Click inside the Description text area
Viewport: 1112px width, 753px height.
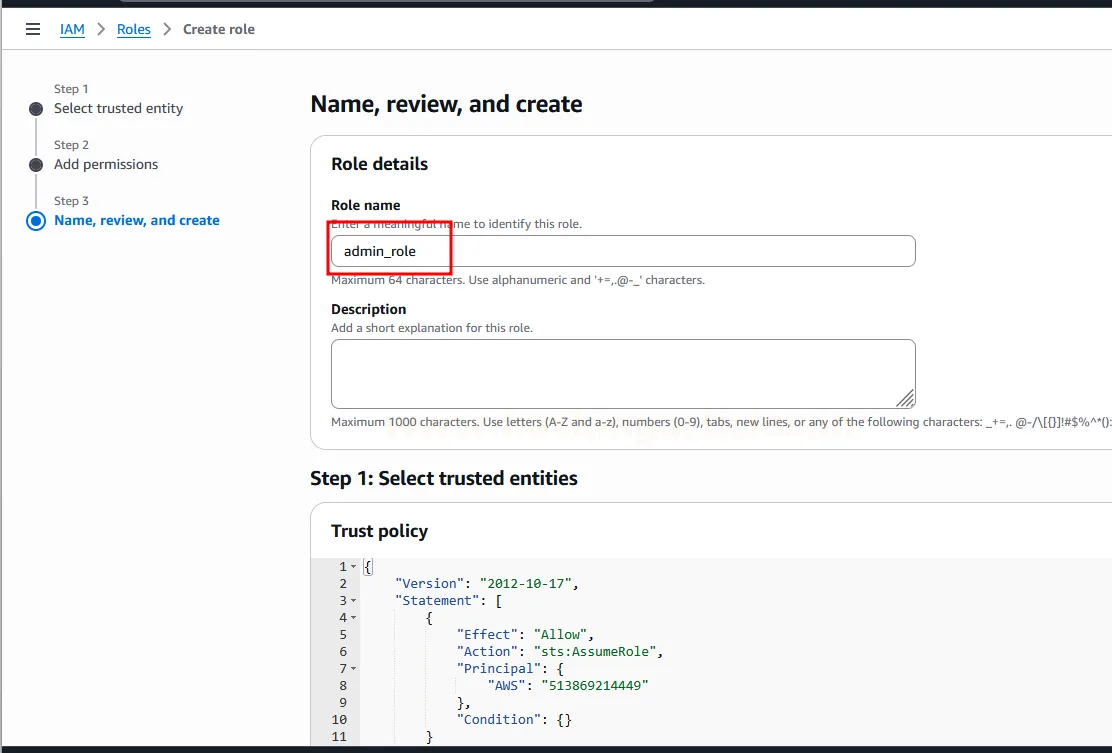tap(622, 373)
